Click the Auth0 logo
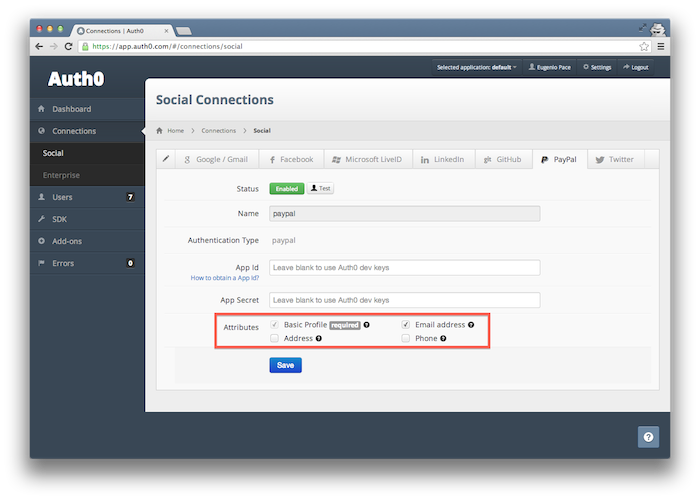 [x=76, y=79]
